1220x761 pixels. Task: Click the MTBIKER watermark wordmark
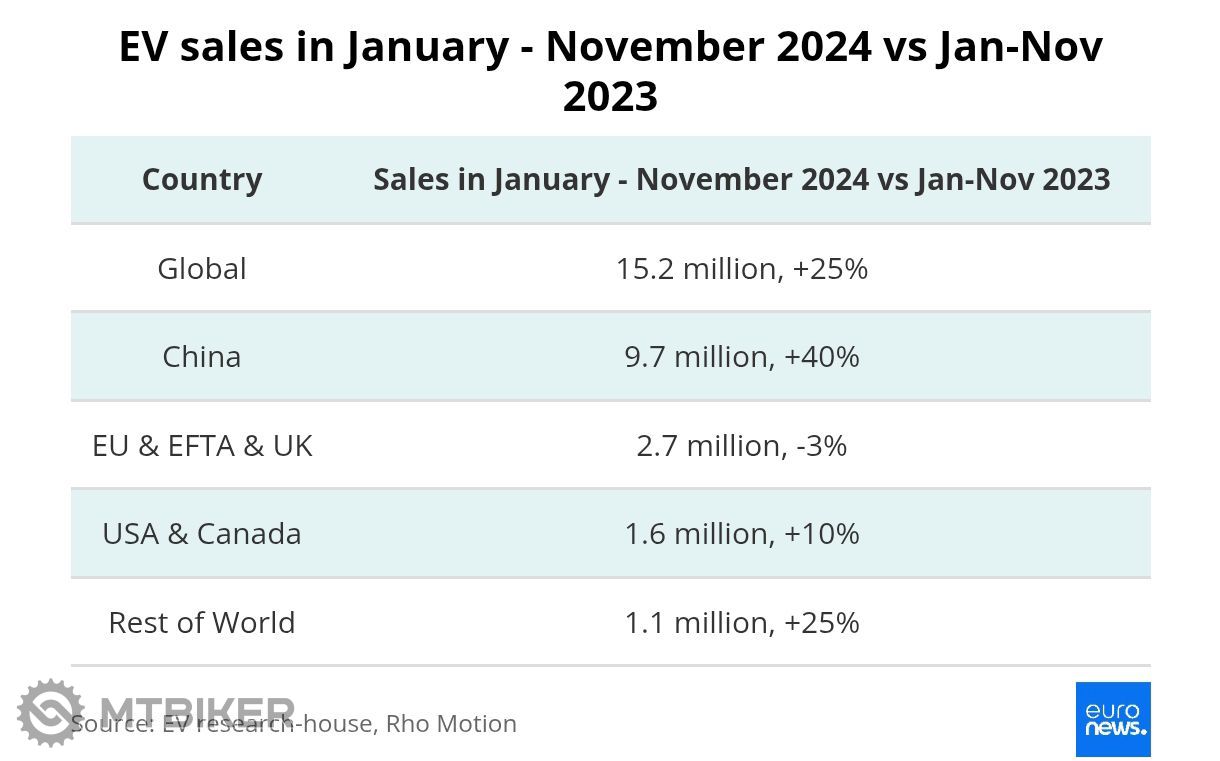tap(196, 707)
